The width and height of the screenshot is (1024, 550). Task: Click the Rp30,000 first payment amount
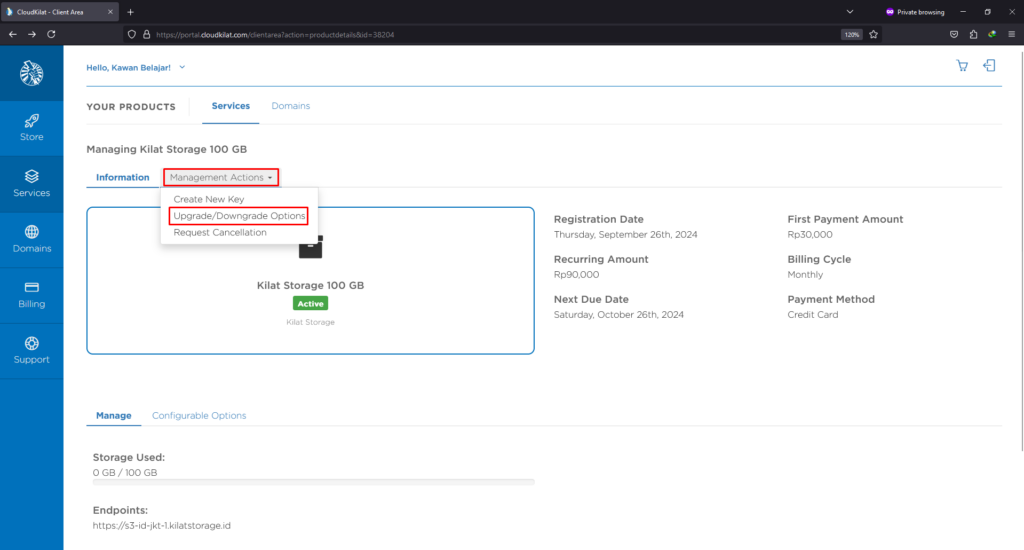(x=810, y=235)
